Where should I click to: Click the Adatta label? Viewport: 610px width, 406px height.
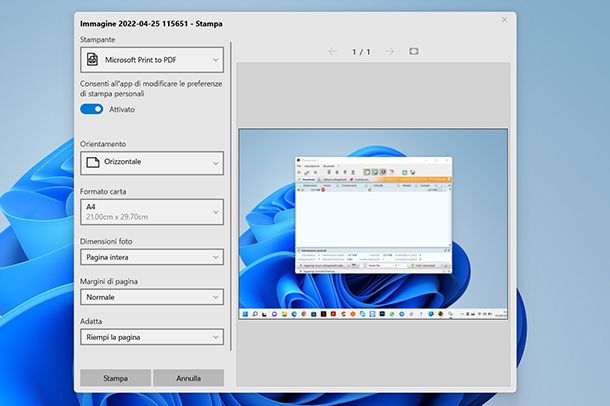pos(91,321)
